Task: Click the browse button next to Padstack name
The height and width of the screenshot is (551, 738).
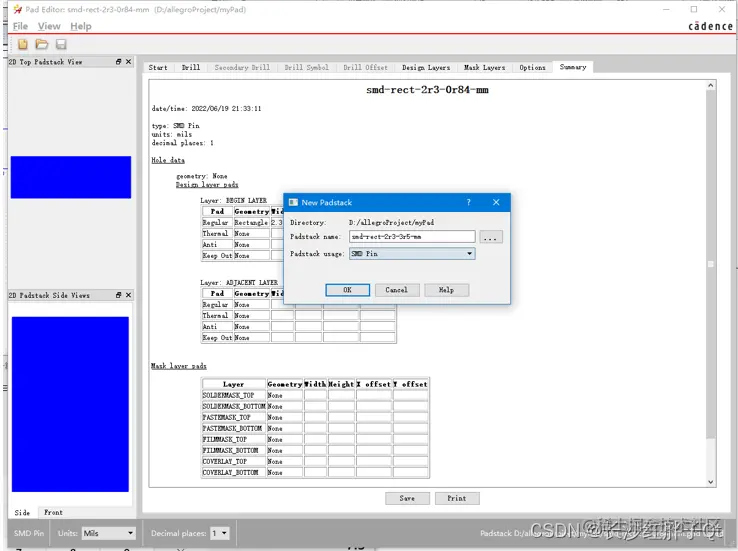Action: click(490, 237)
